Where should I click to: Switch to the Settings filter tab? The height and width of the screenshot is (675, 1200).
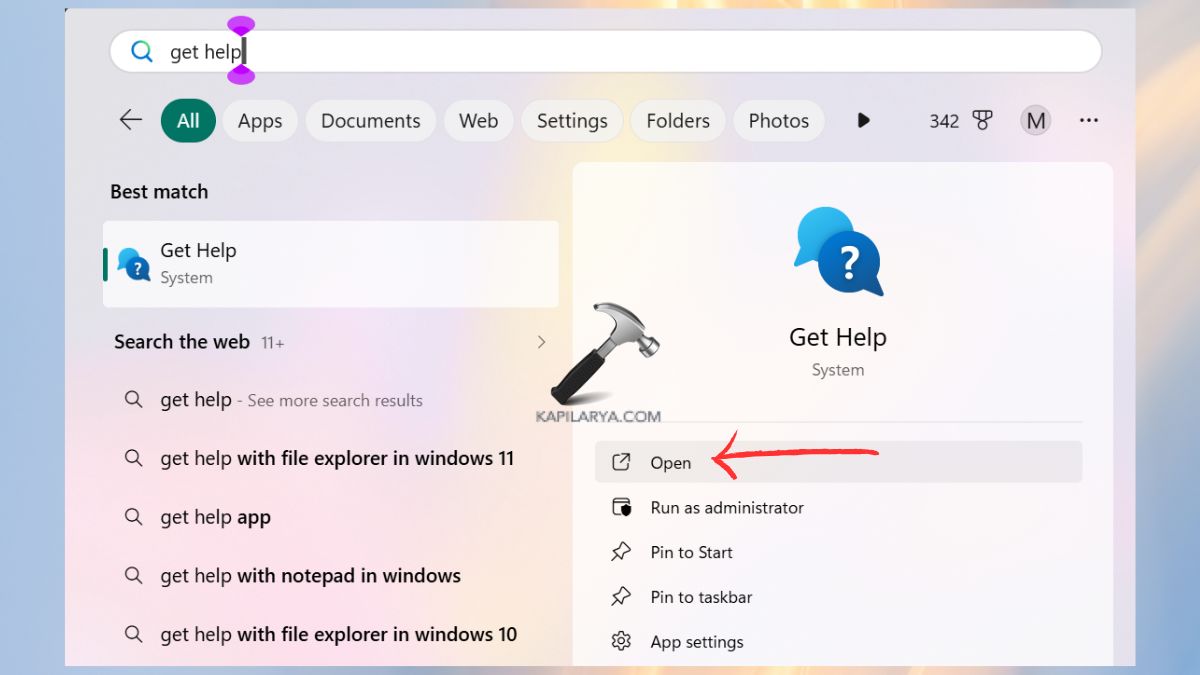(571, 120)
